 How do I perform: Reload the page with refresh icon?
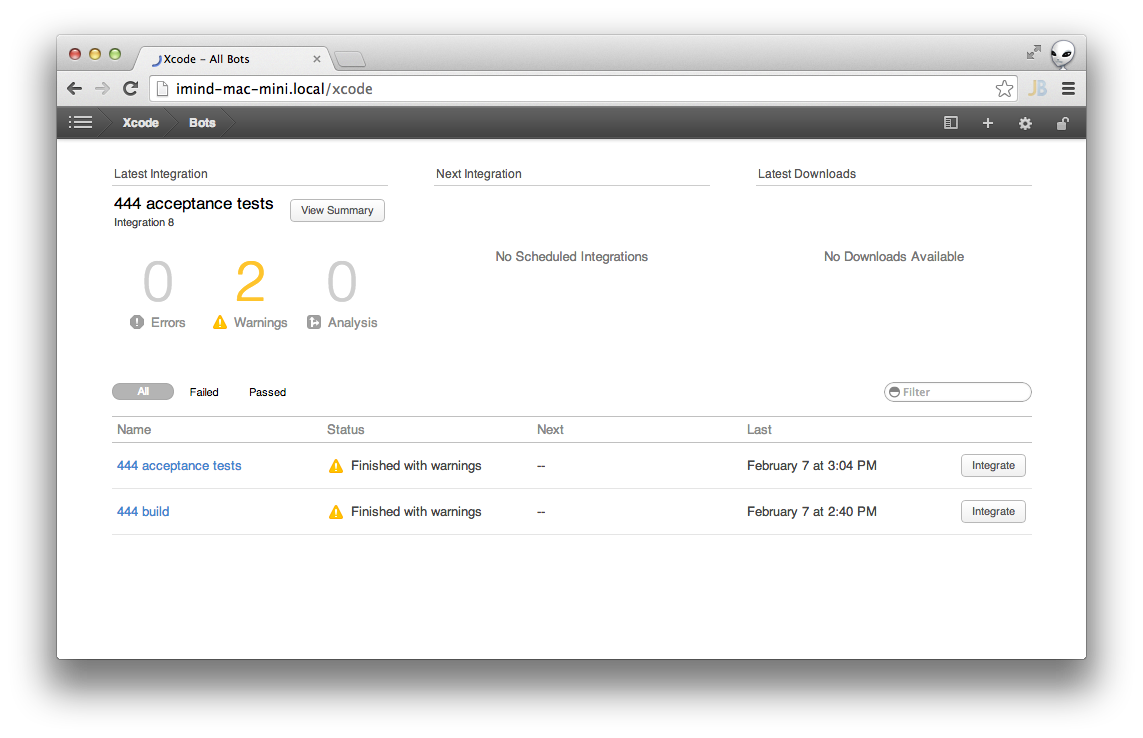pos(130,88)
